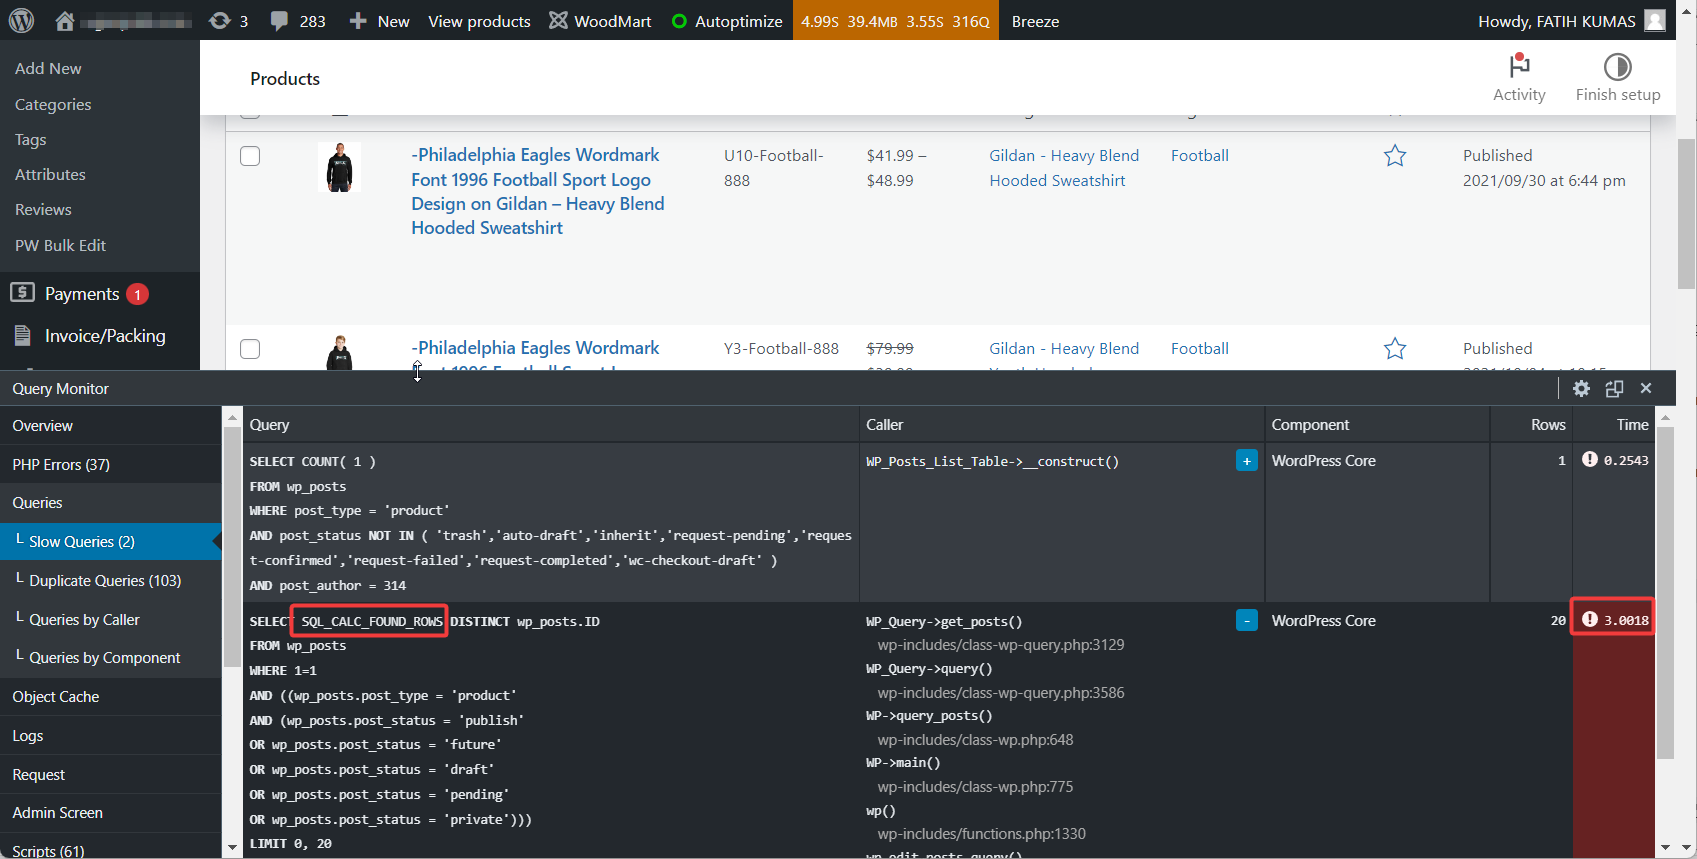Click Football tag of U10-Football-888 product
The height and width of the screenshot is (859, 1697).
pyautogui.click(x=1200, y=156)
